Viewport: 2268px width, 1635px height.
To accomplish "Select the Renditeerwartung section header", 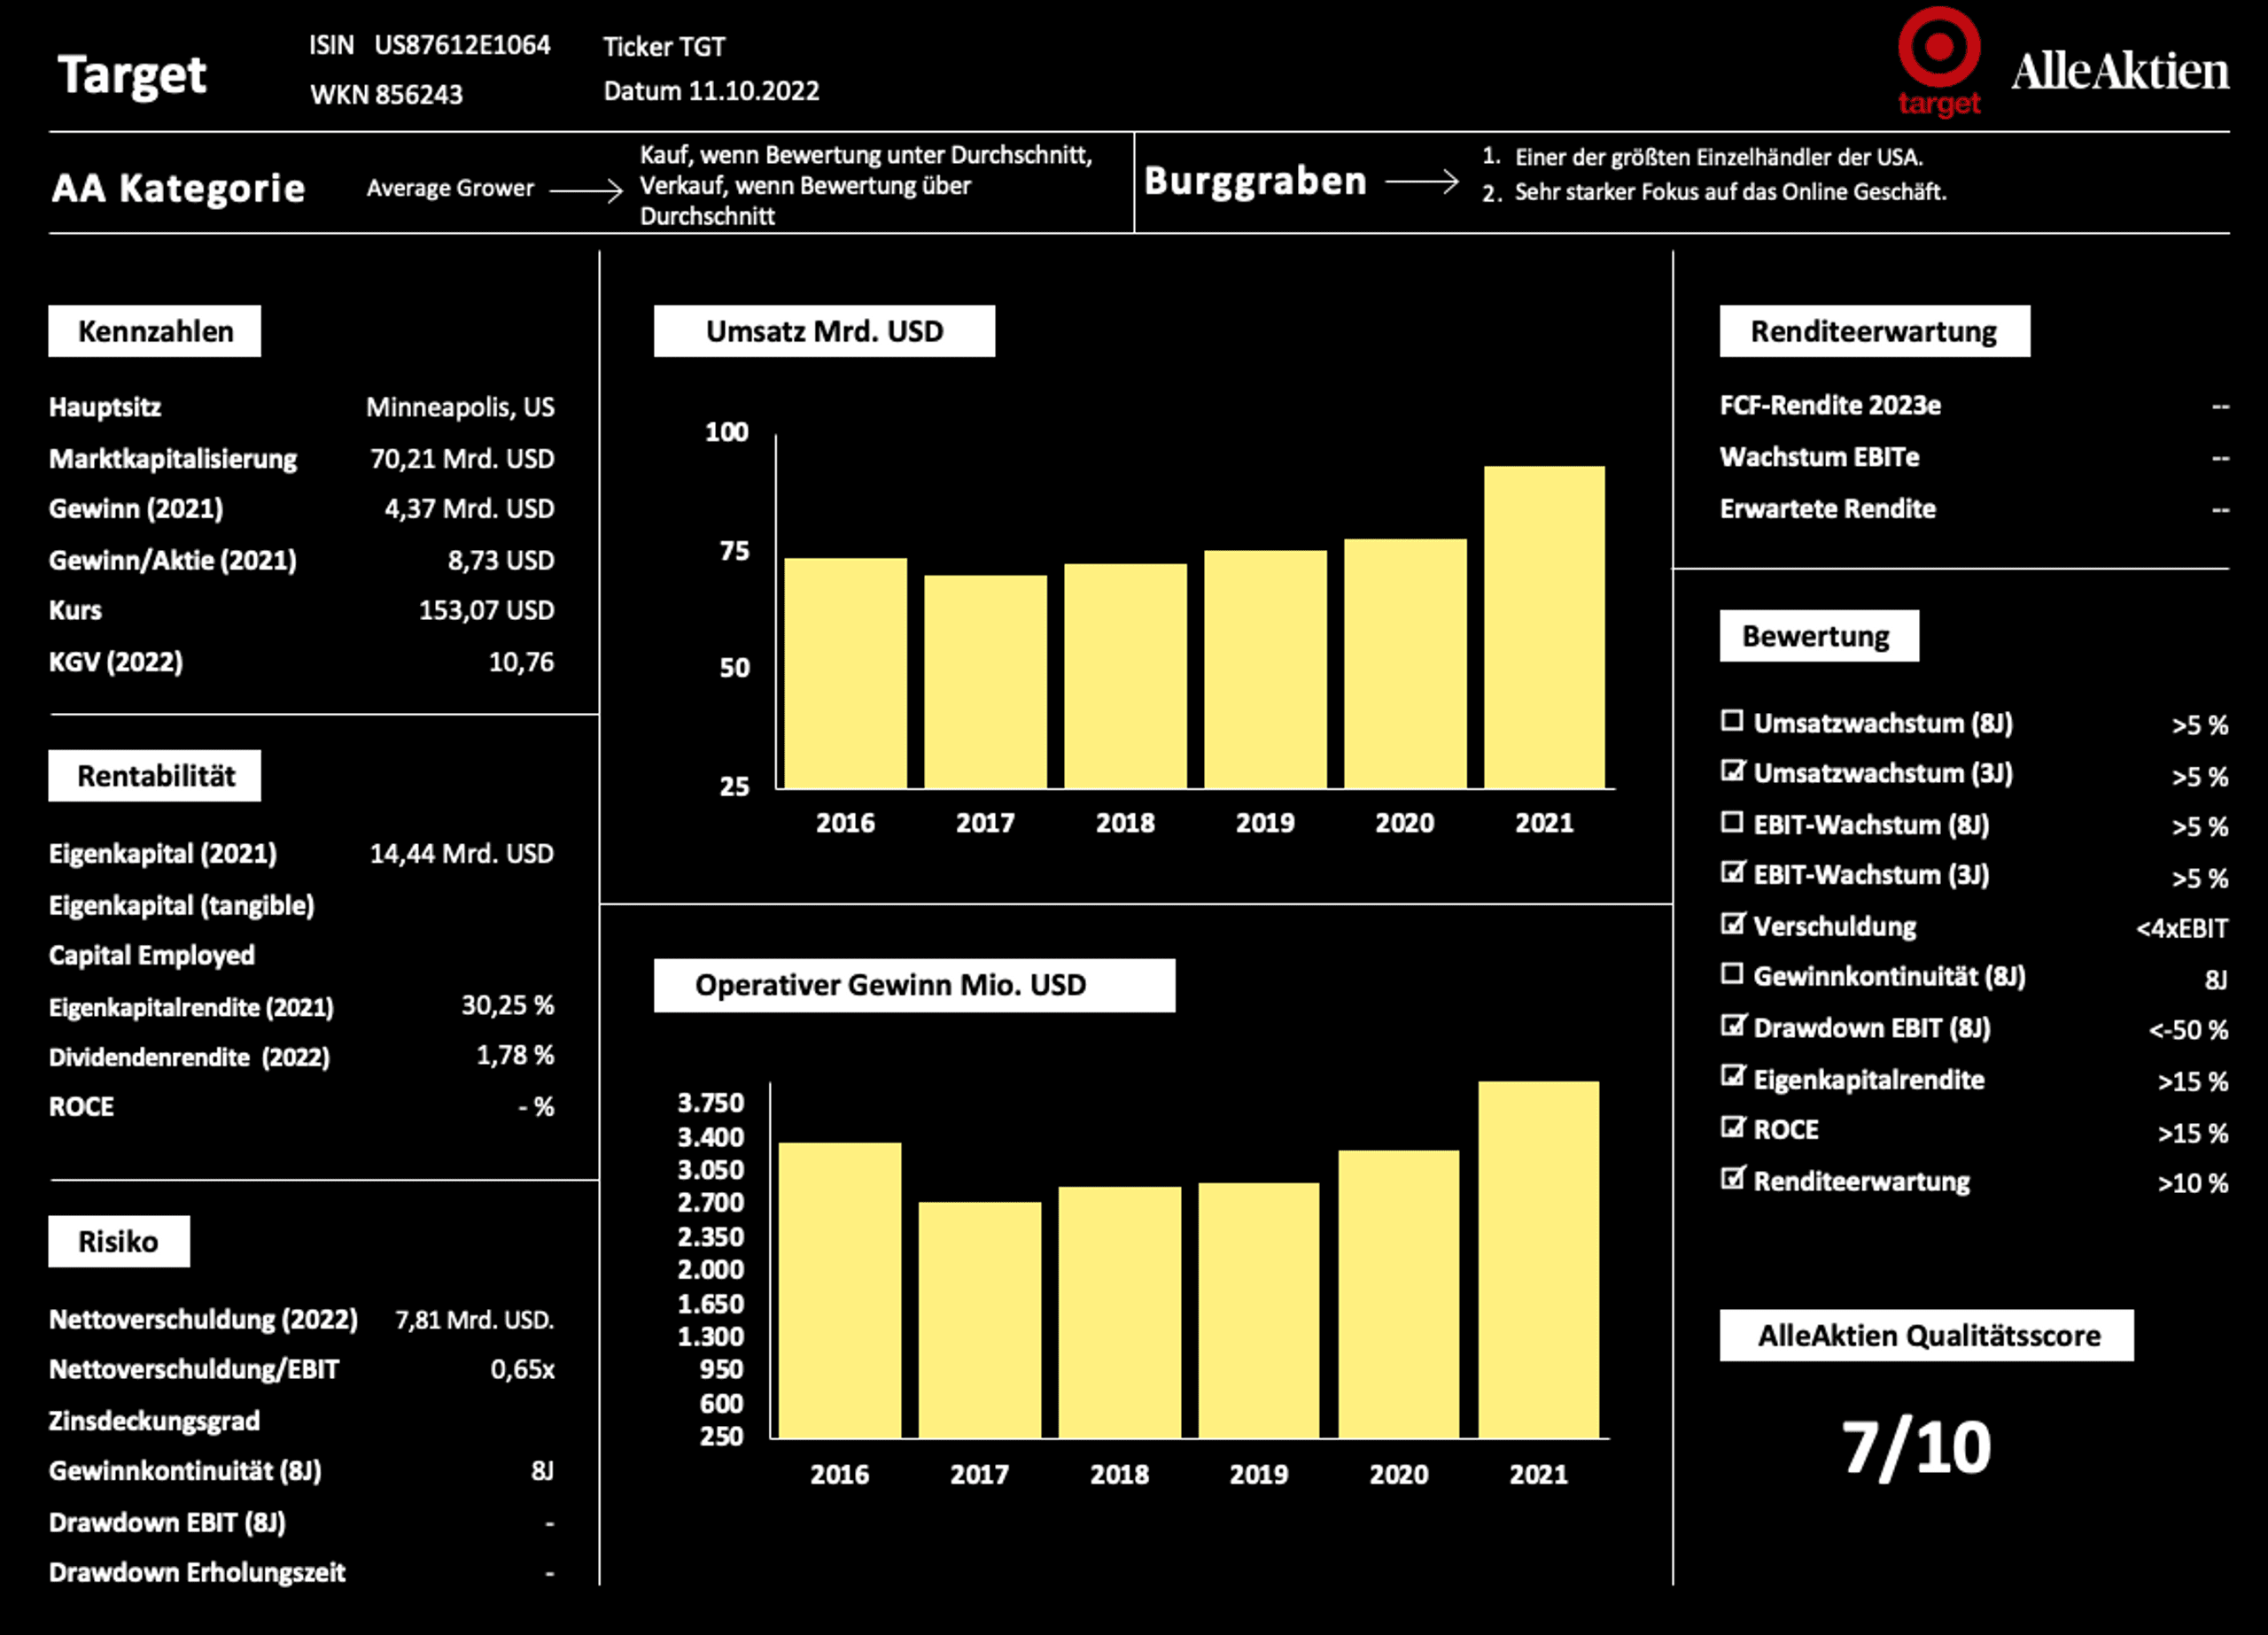I will point(1875,331).
